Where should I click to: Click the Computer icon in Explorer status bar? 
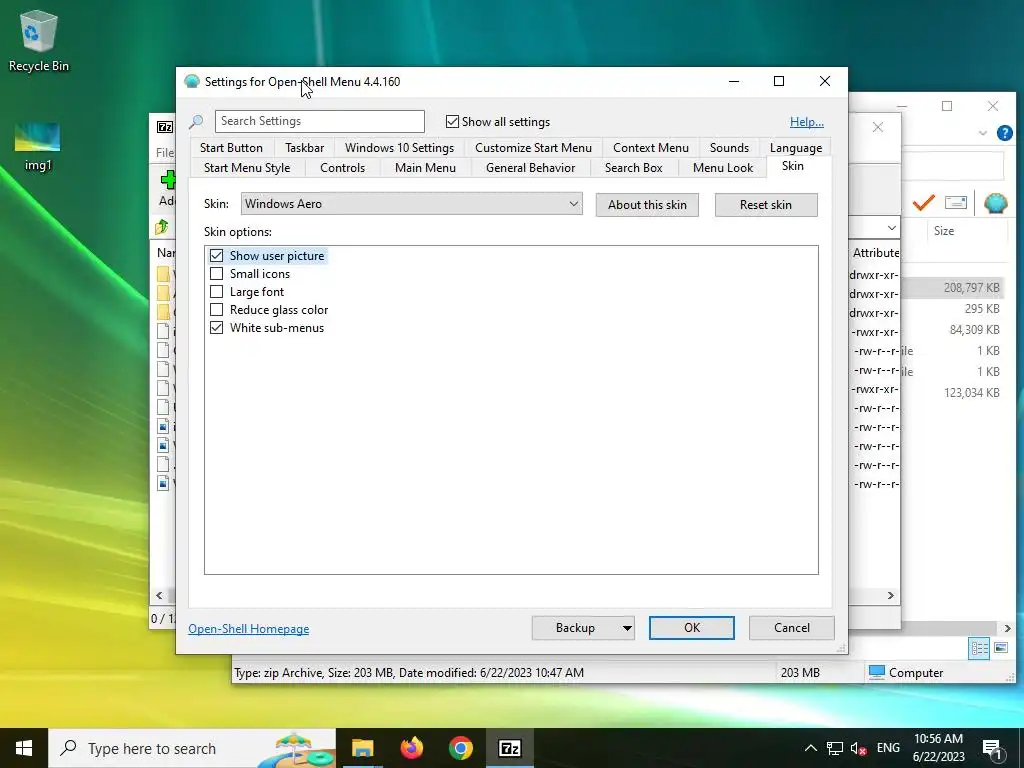click(x=877, y=672)
